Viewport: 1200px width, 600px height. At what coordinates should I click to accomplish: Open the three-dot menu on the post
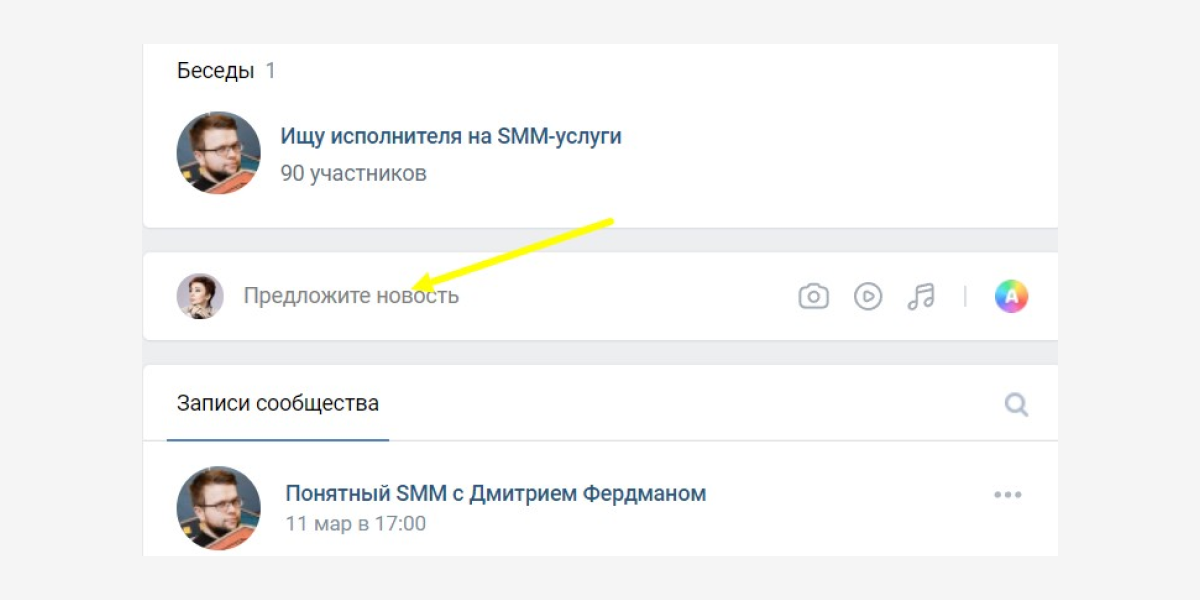pos(1007,495)
